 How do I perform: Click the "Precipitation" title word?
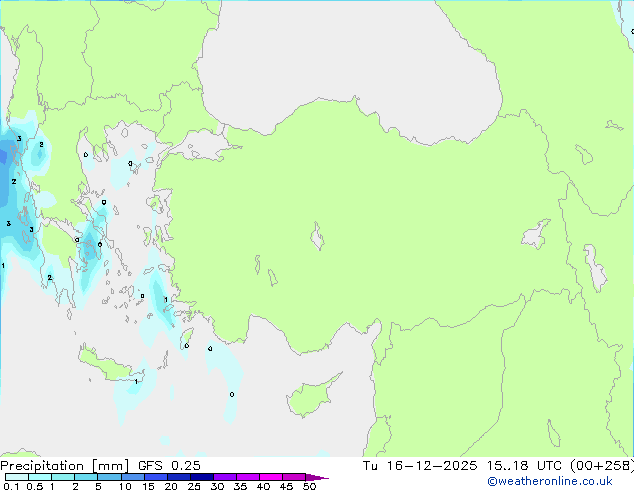42,466
